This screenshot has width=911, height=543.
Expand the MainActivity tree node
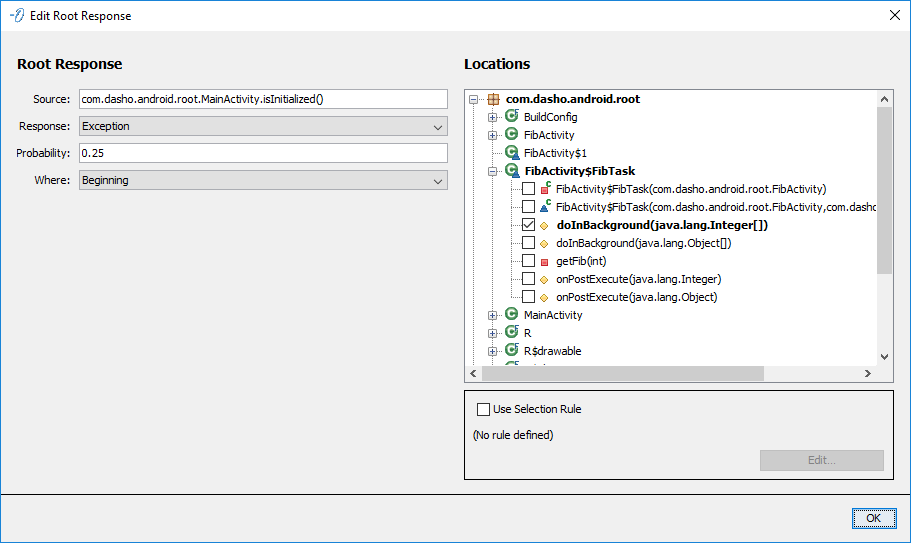click(x=493, y=315)
